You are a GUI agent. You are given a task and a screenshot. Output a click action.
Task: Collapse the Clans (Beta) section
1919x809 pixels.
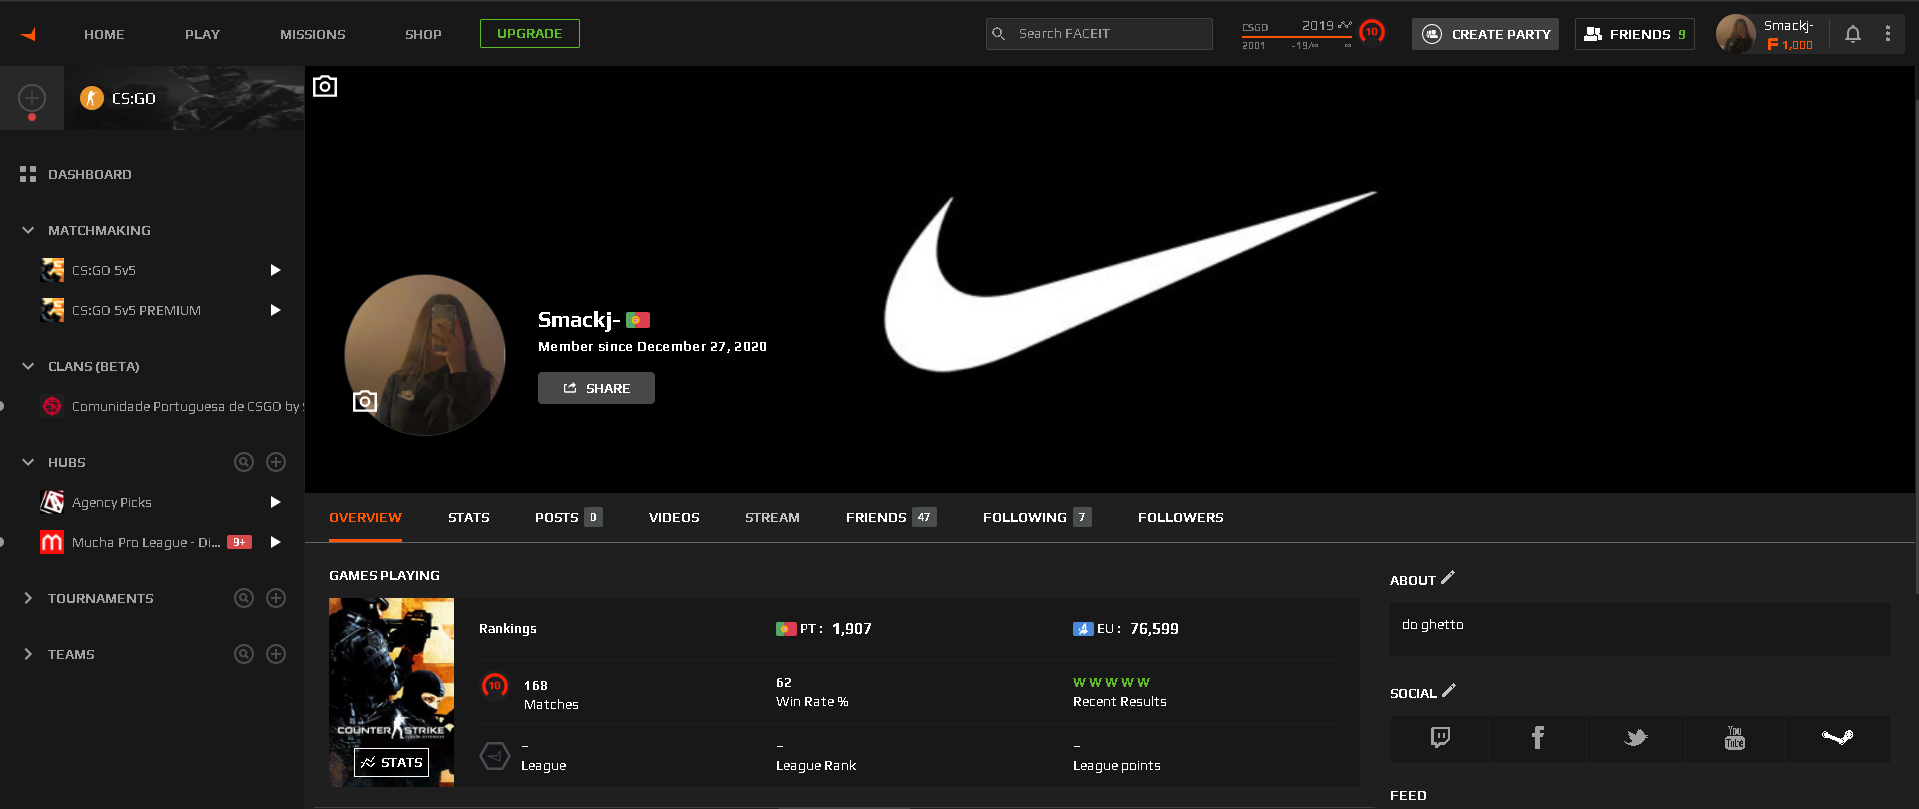tap(28, 366)
